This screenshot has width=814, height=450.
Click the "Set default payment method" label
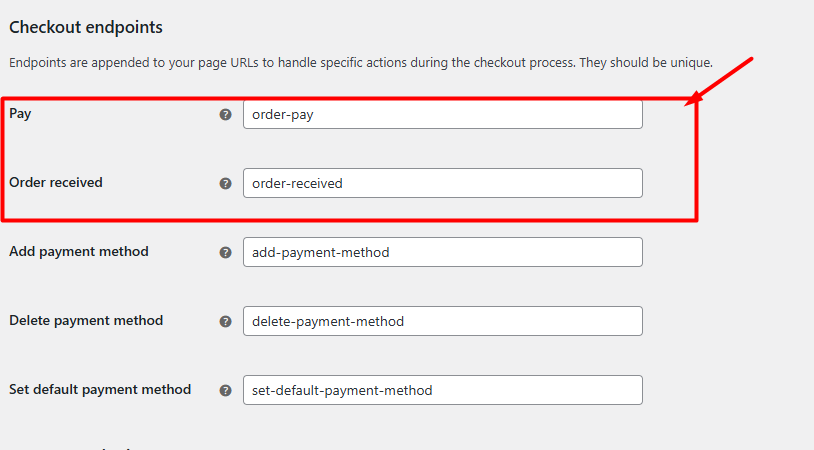coord(100,390)
